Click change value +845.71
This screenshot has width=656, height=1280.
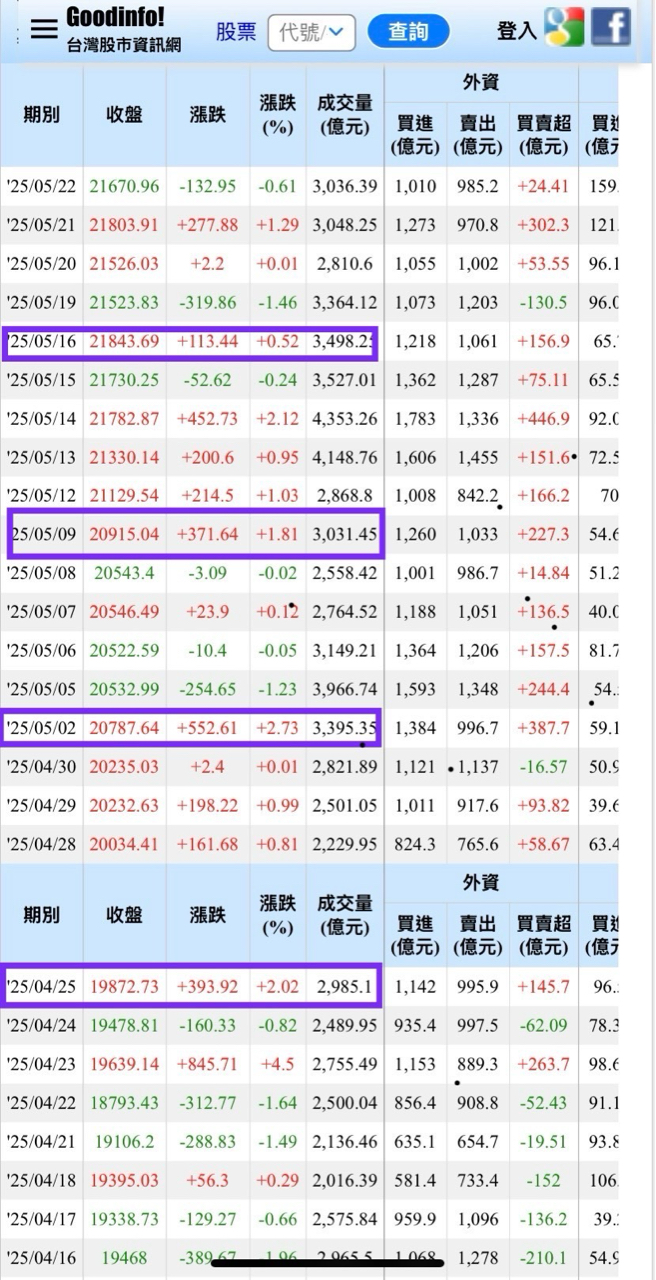pyautogui.click(x=207, y=1065)
